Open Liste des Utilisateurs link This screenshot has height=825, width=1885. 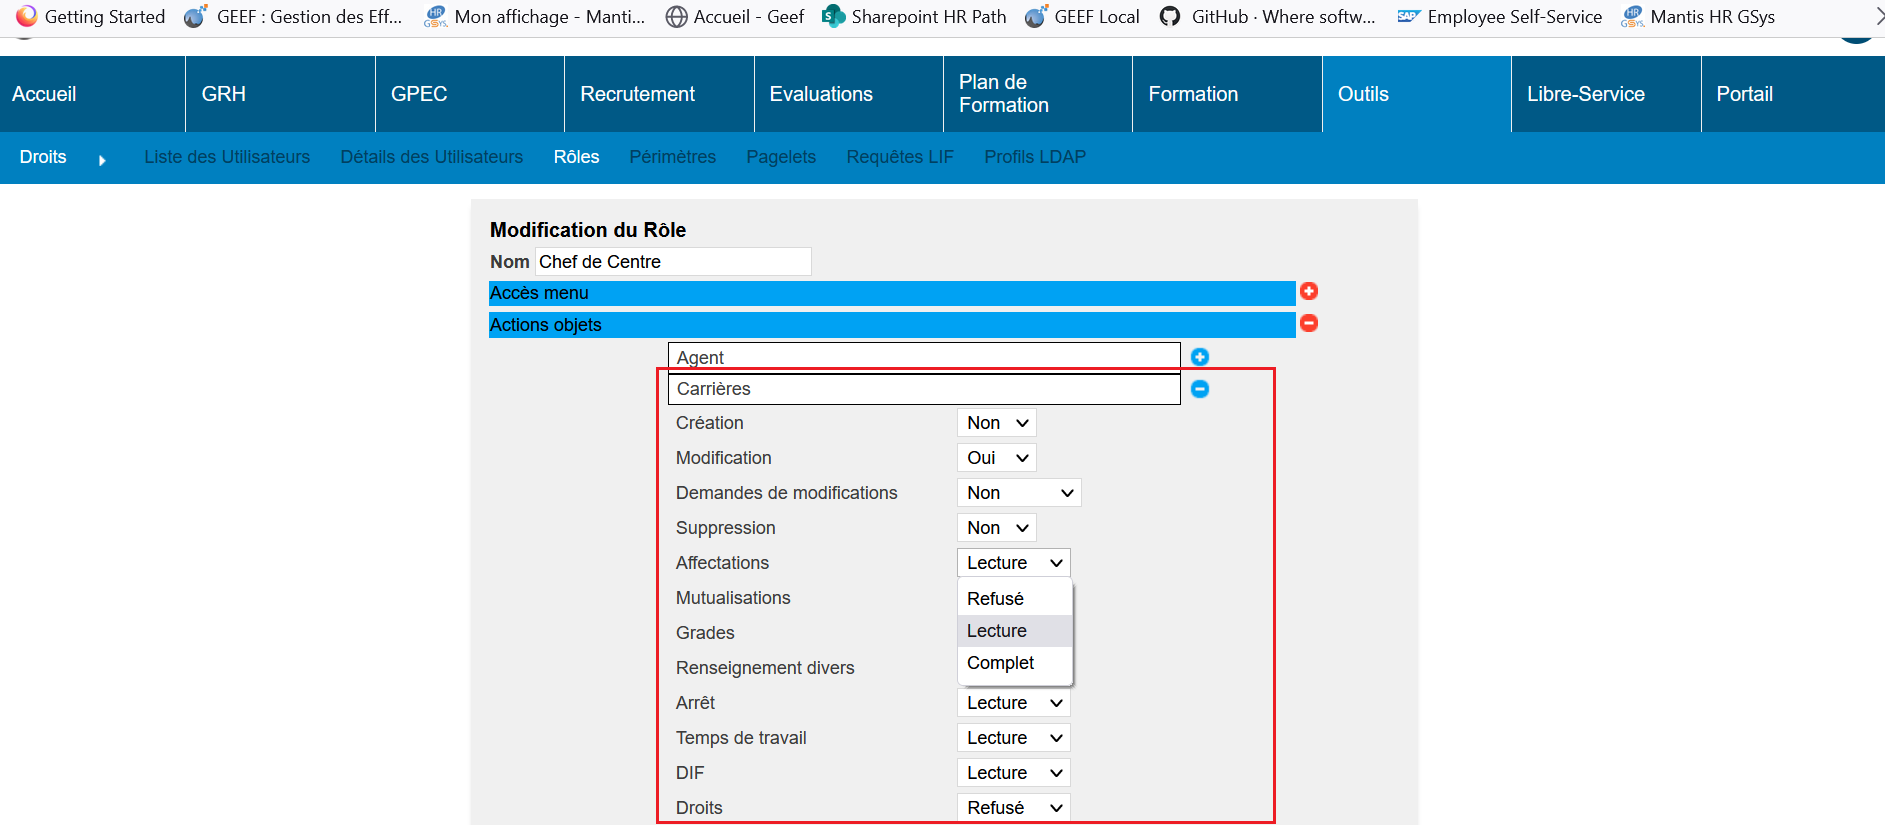pyautogui.click(x=227, y=157)
